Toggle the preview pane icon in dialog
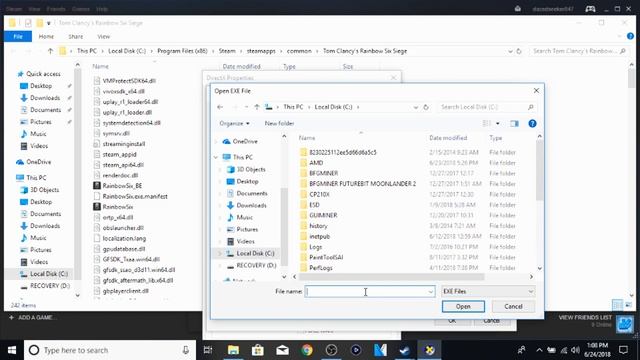The image size is (640, 360). point(514,123)
